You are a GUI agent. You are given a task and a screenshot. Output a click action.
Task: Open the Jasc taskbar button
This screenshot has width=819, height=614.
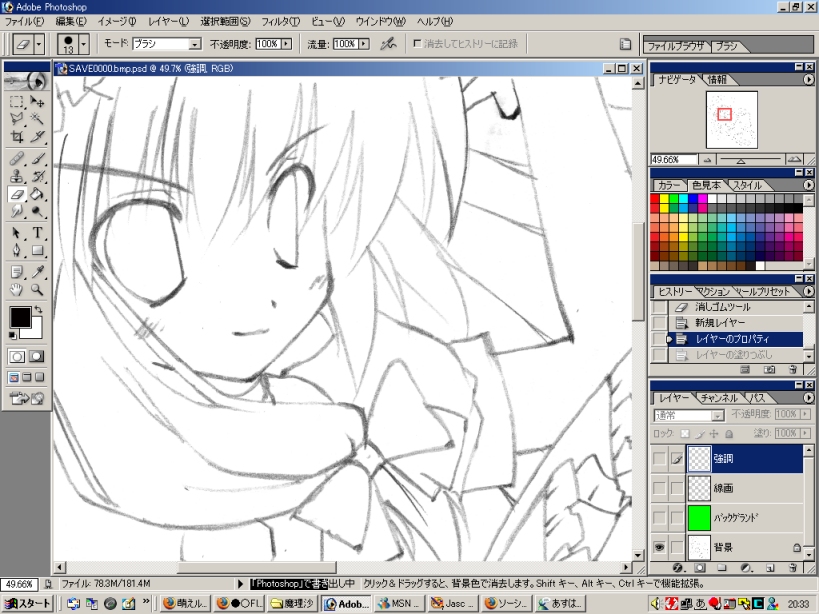(453, 604)
